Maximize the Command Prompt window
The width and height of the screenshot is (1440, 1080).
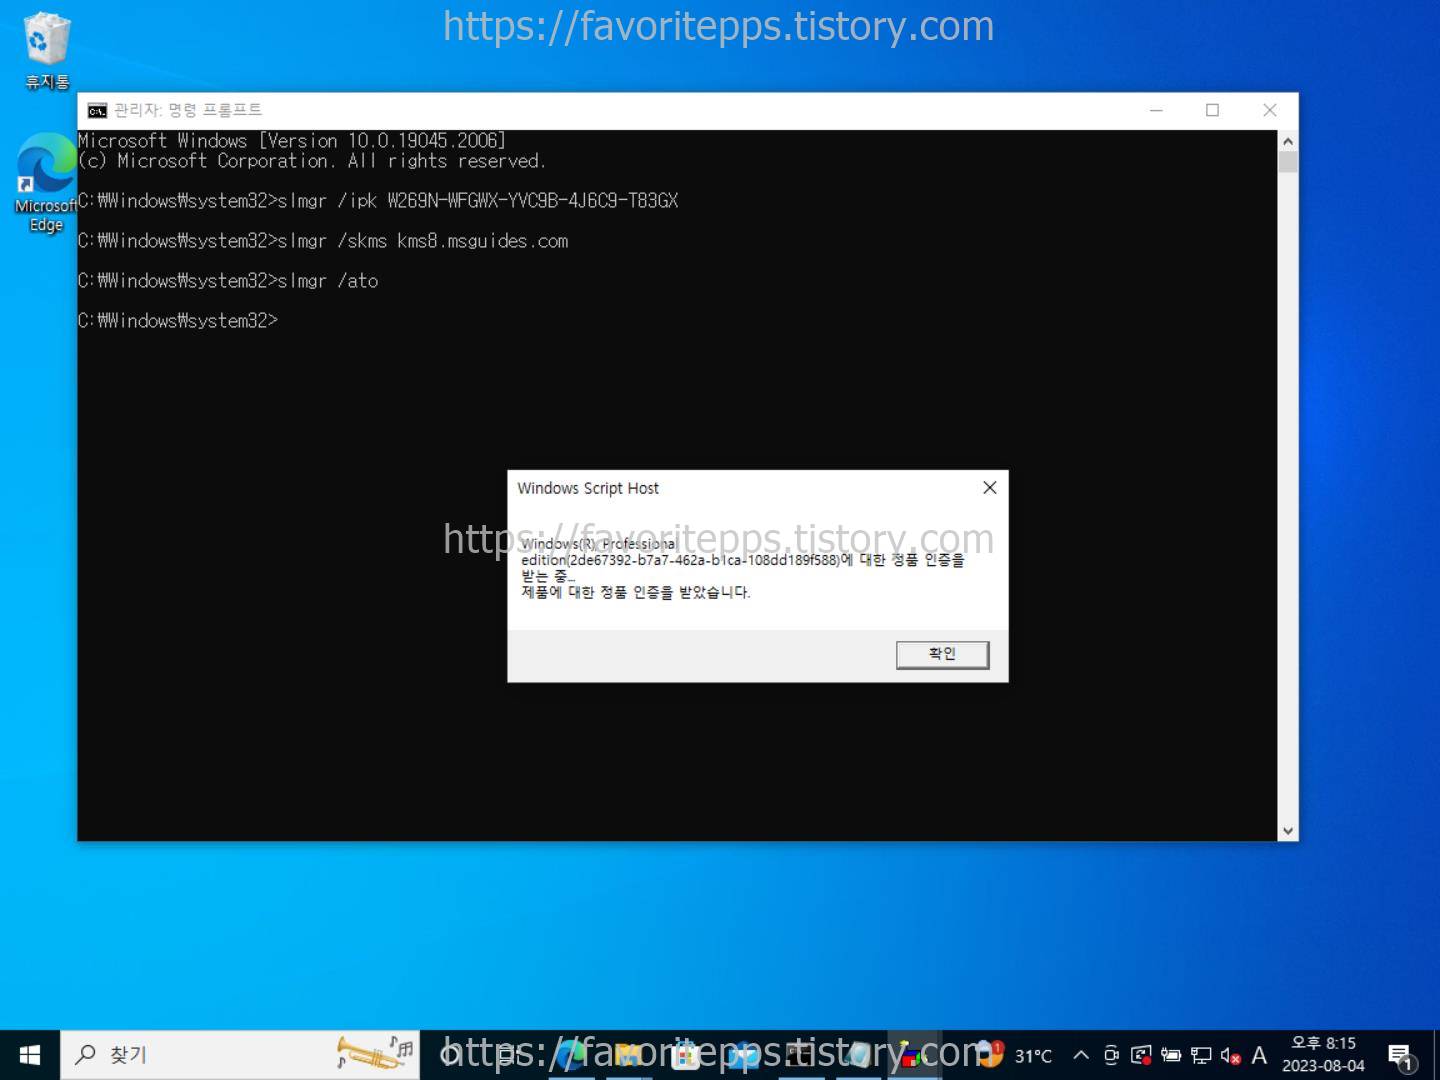[x=1212, y=110]
